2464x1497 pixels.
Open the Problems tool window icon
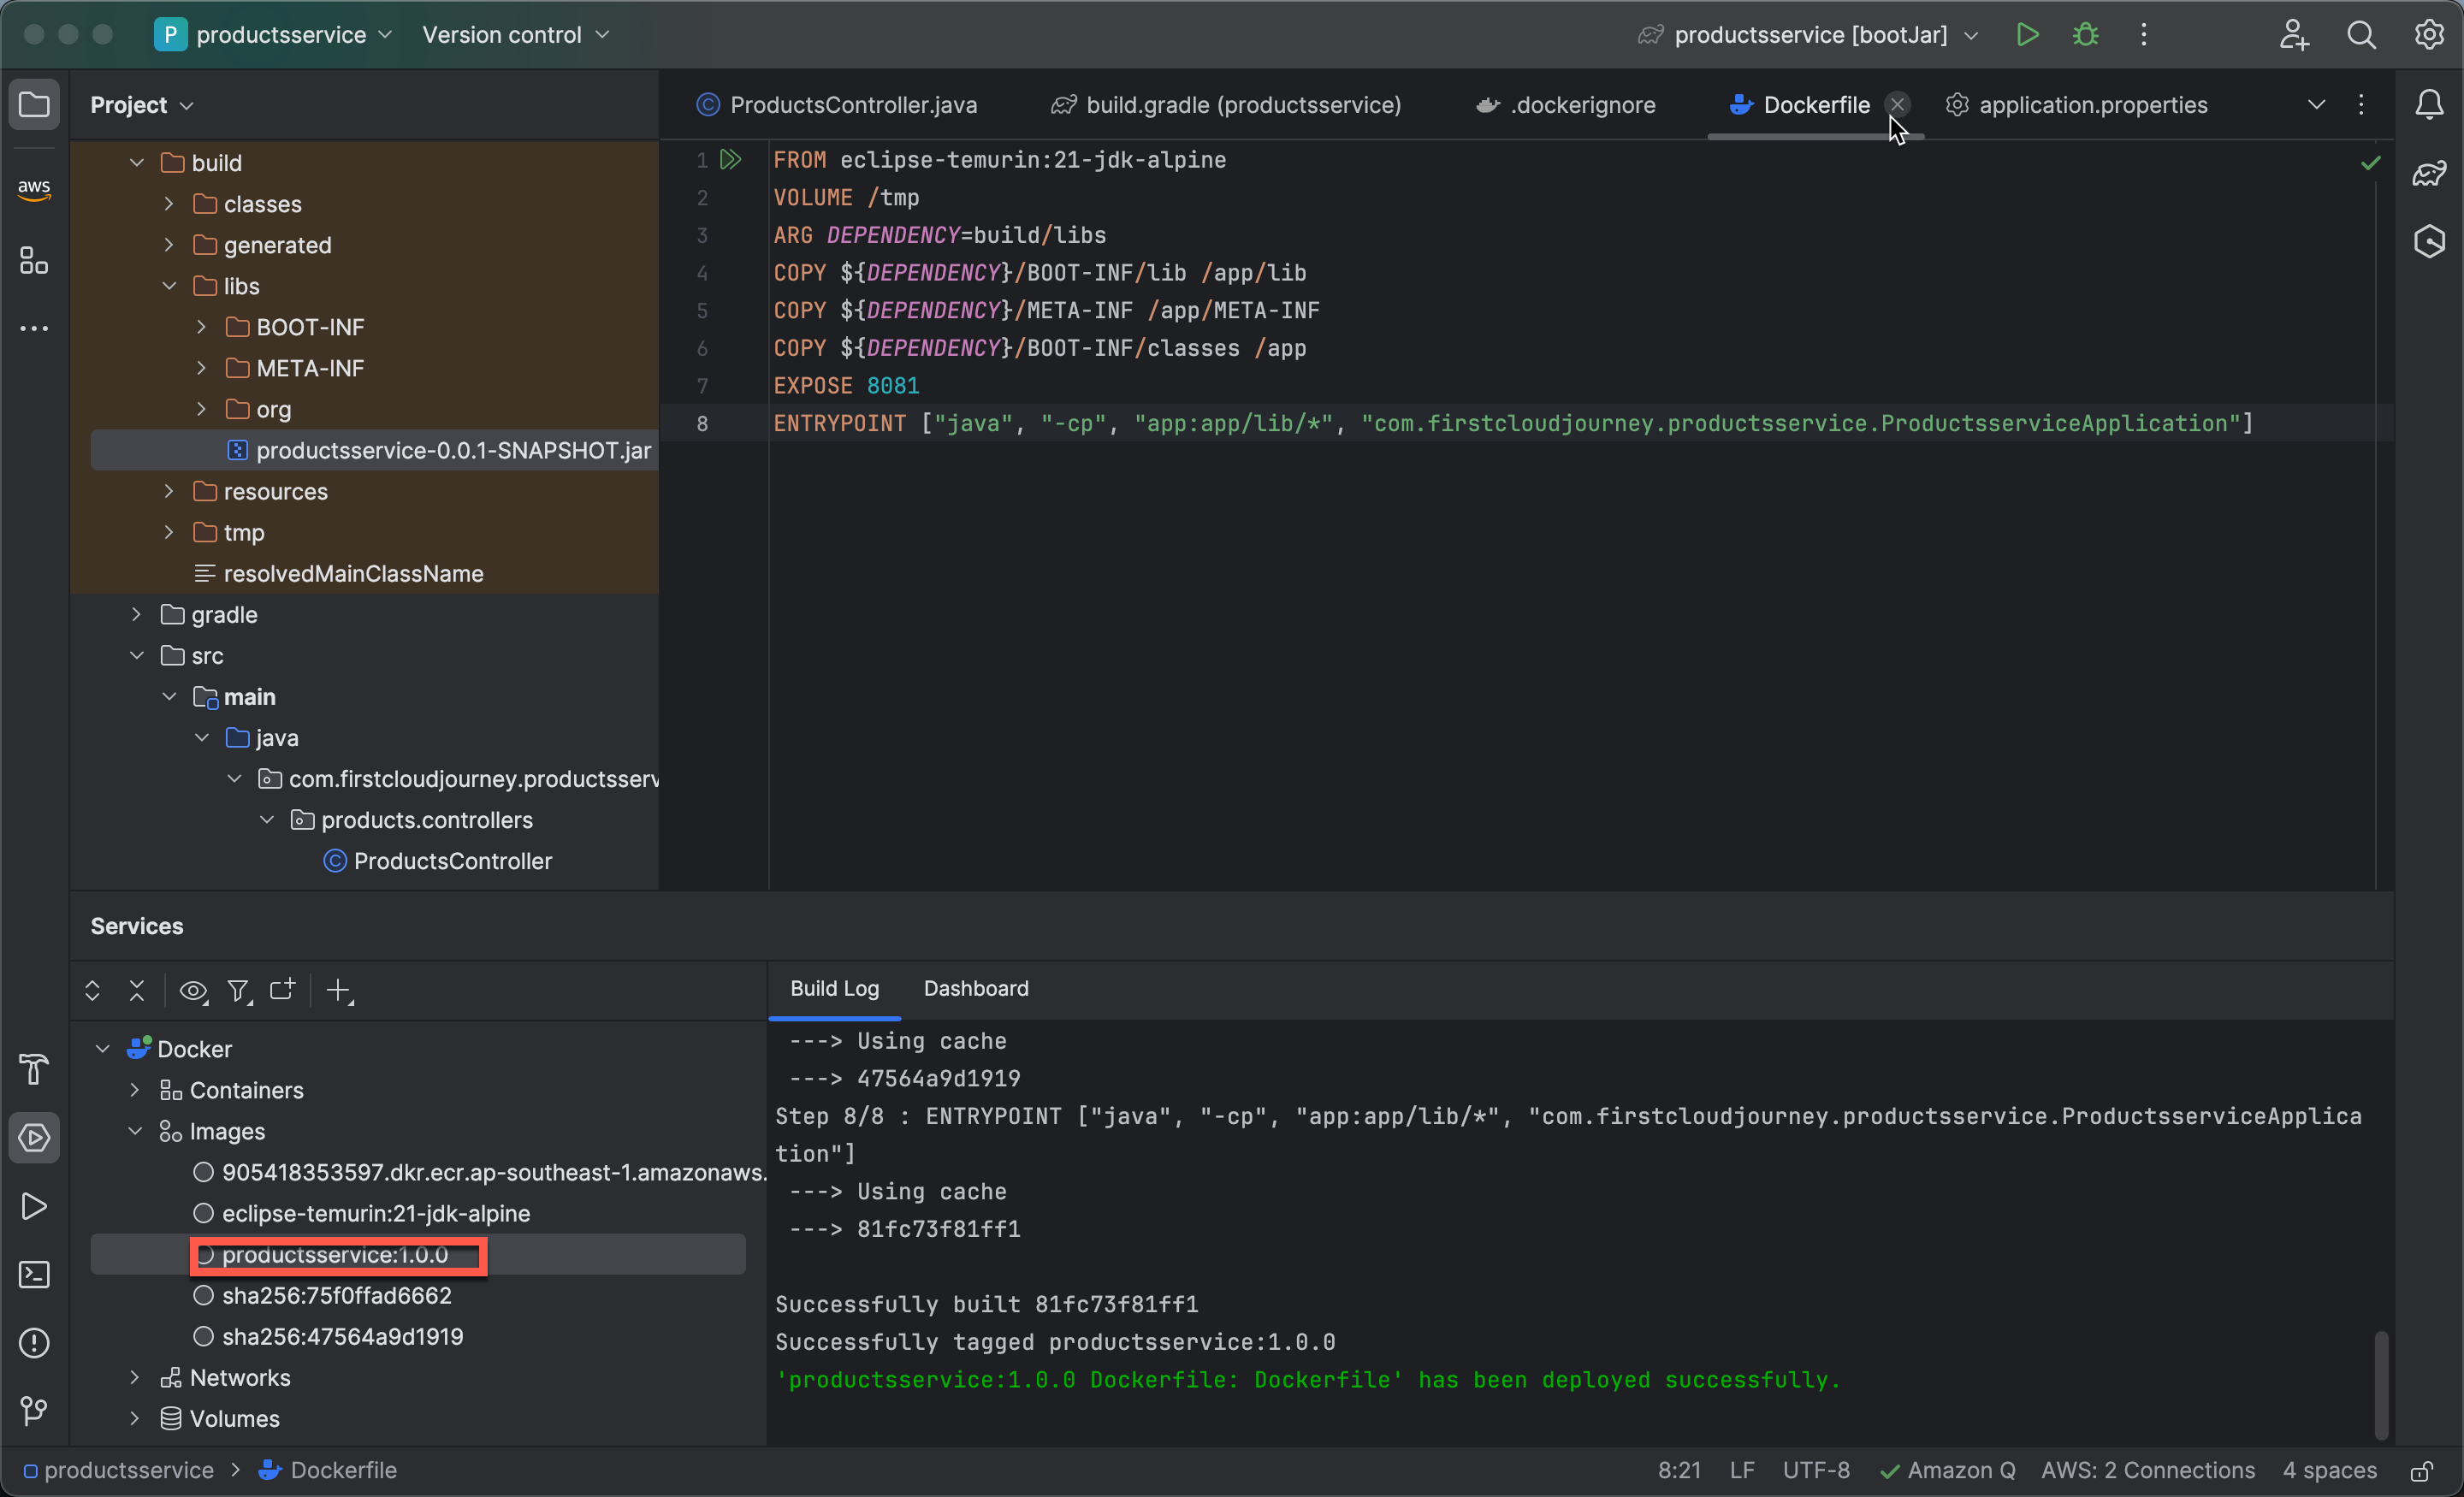point(34,1342)
